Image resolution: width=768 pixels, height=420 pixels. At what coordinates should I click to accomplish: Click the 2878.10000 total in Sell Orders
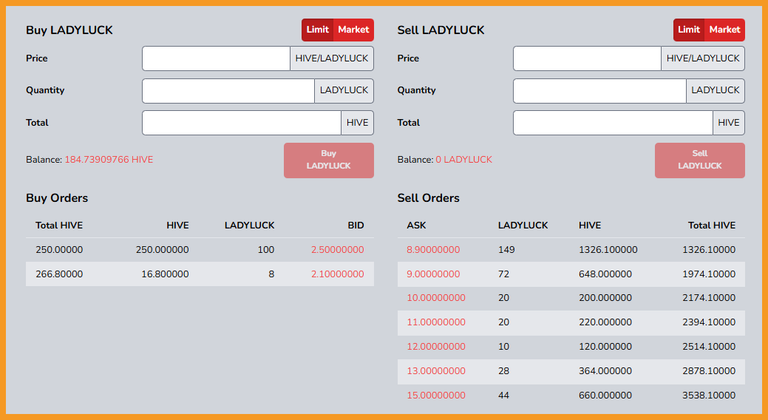click(x=709, y=371)
